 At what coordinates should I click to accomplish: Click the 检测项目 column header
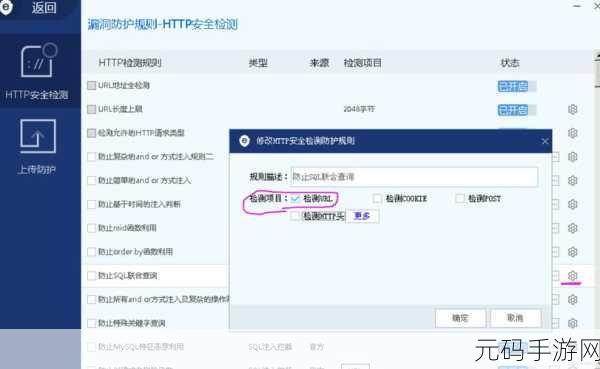(362, 63)
